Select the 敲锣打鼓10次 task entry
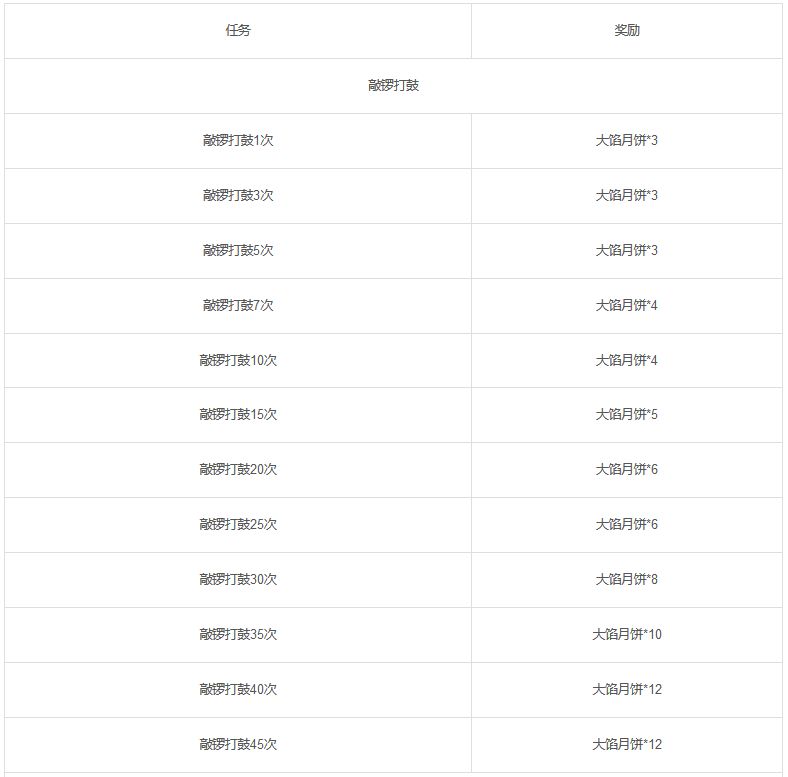788x777 pixels. click(238, 360)
